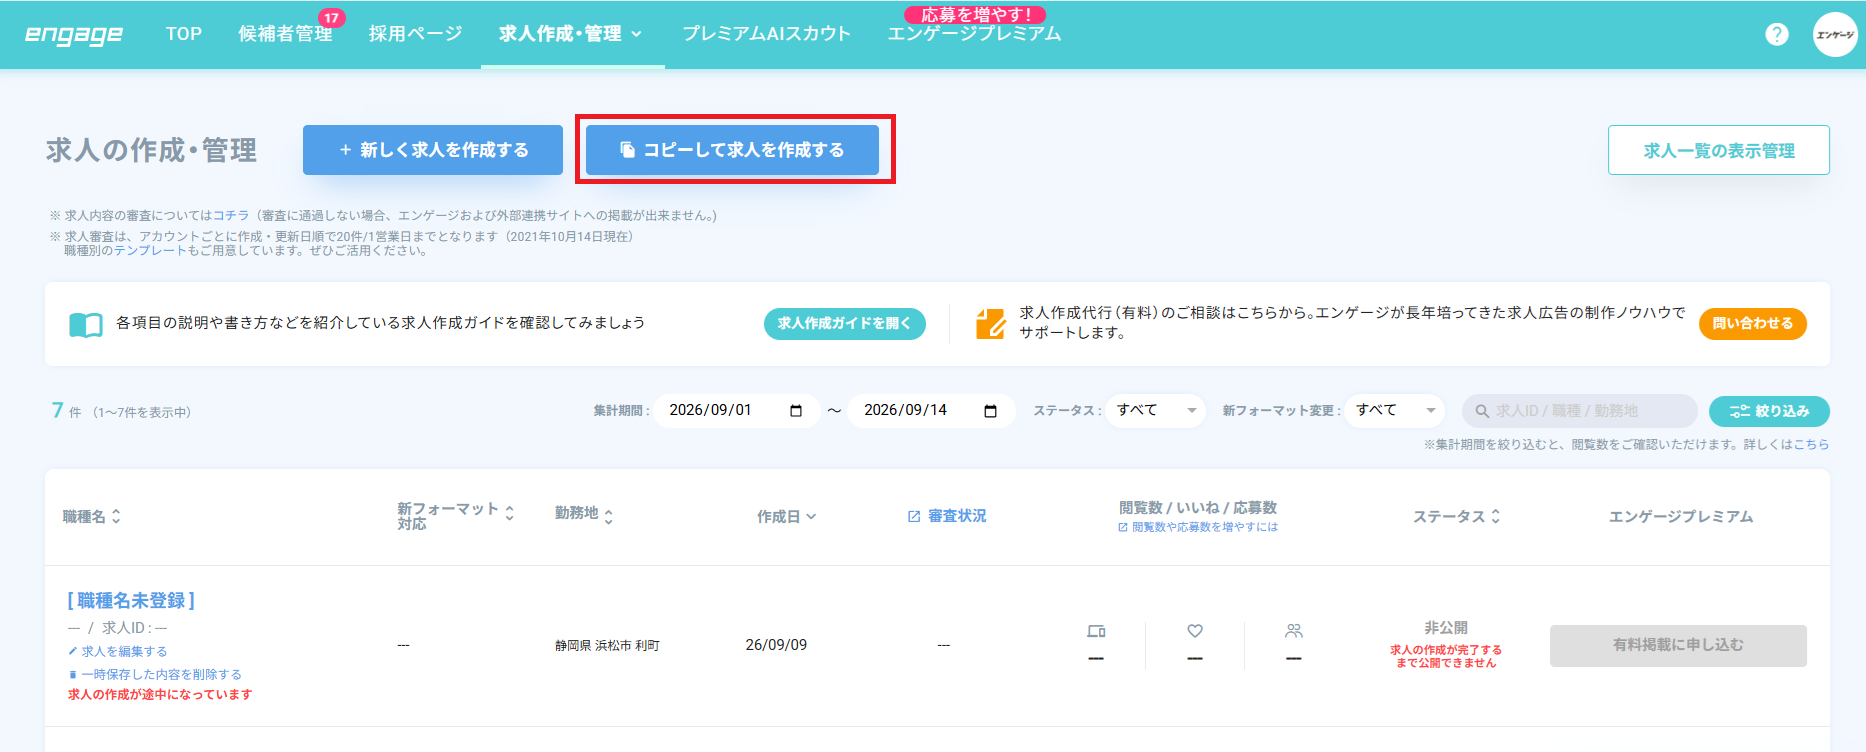Viewport: 1866px width, 752px height.
Task: Click the pencil icon beside 求人を編集する
Action: 72,651
